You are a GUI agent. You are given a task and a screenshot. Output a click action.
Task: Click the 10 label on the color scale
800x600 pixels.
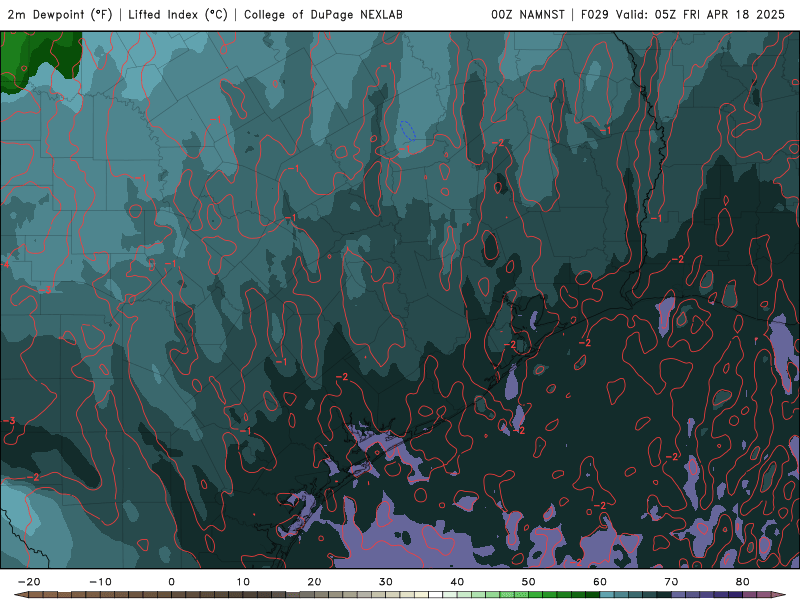tap(243, 582)
